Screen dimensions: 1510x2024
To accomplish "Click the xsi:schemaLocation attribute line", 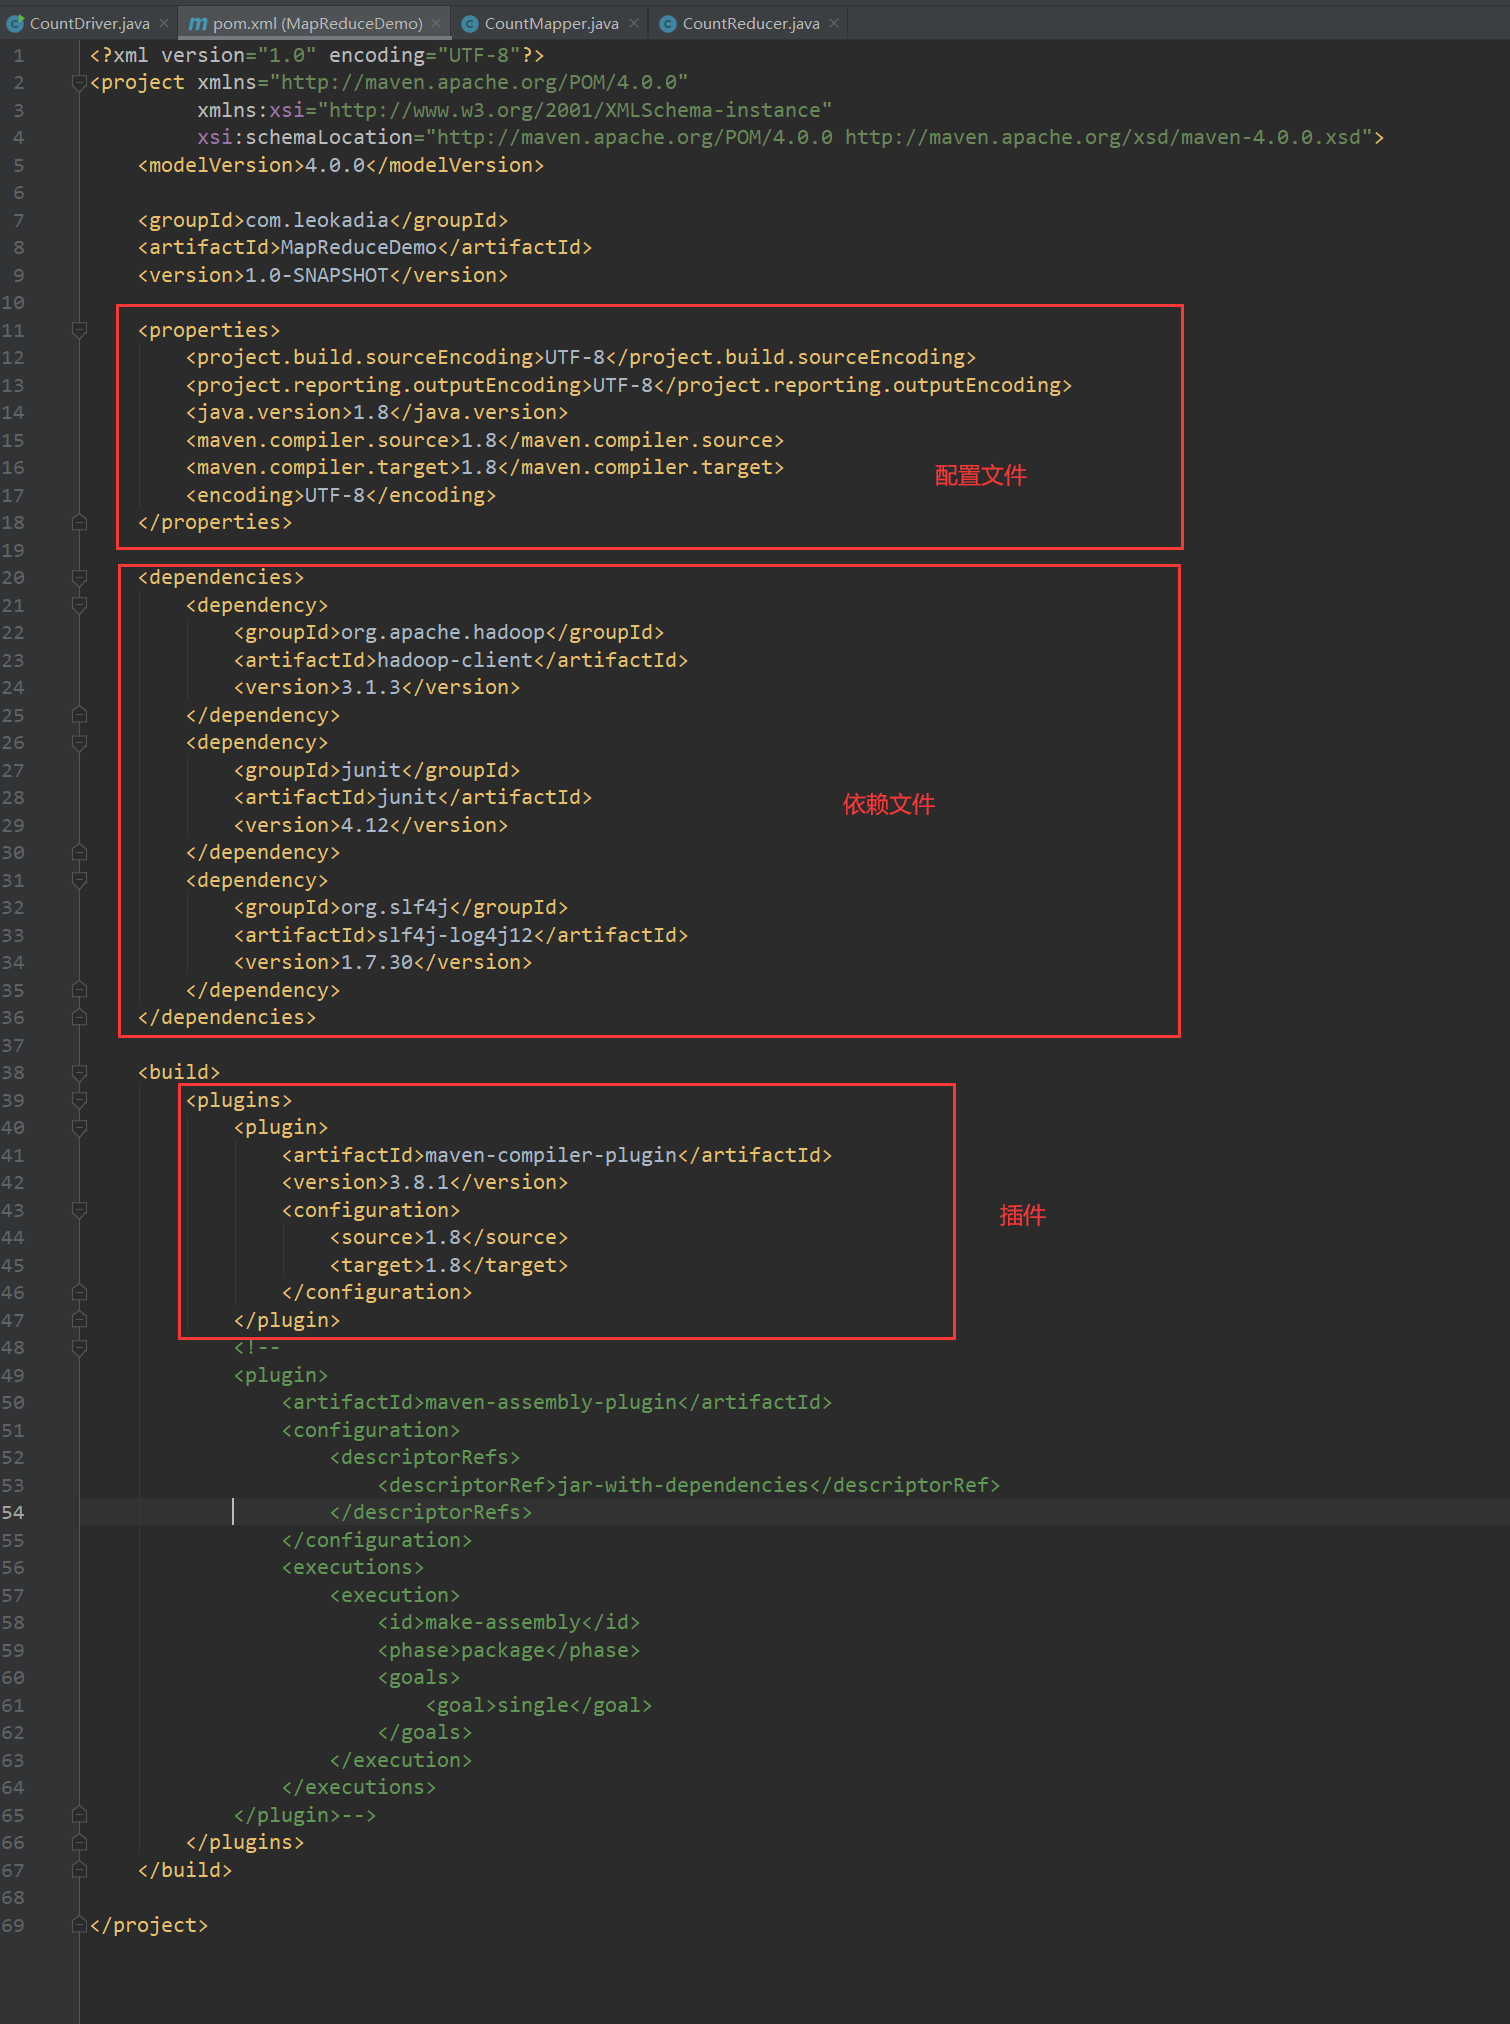I will (791, 137).
